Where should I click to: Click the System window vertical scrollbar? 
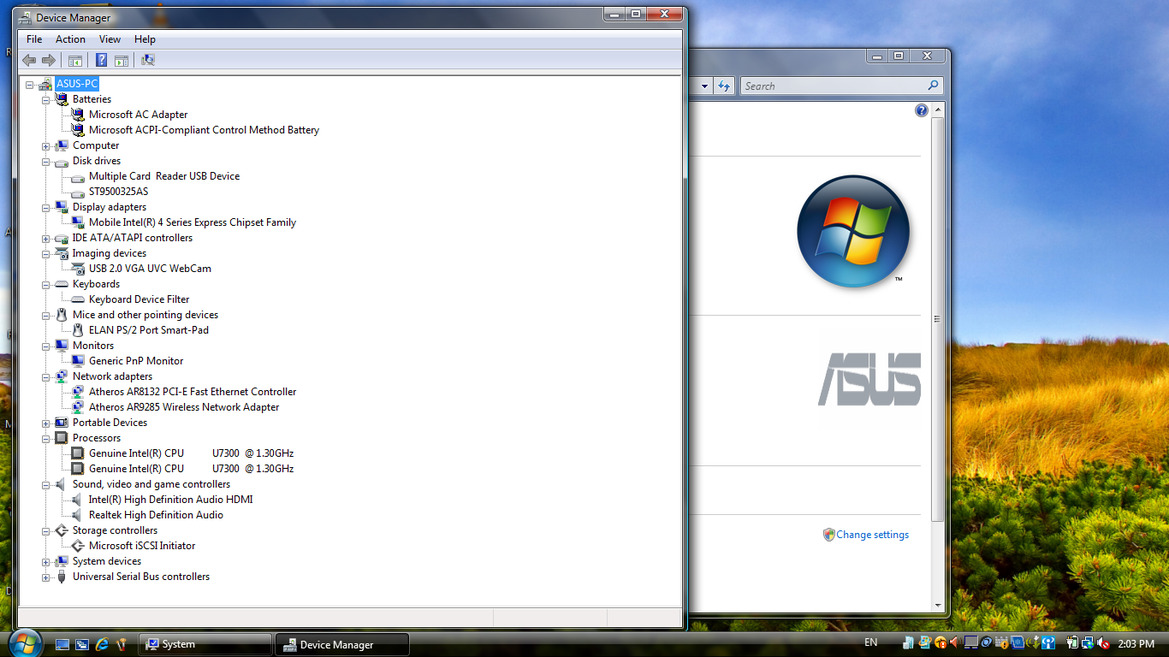(937, 319)
